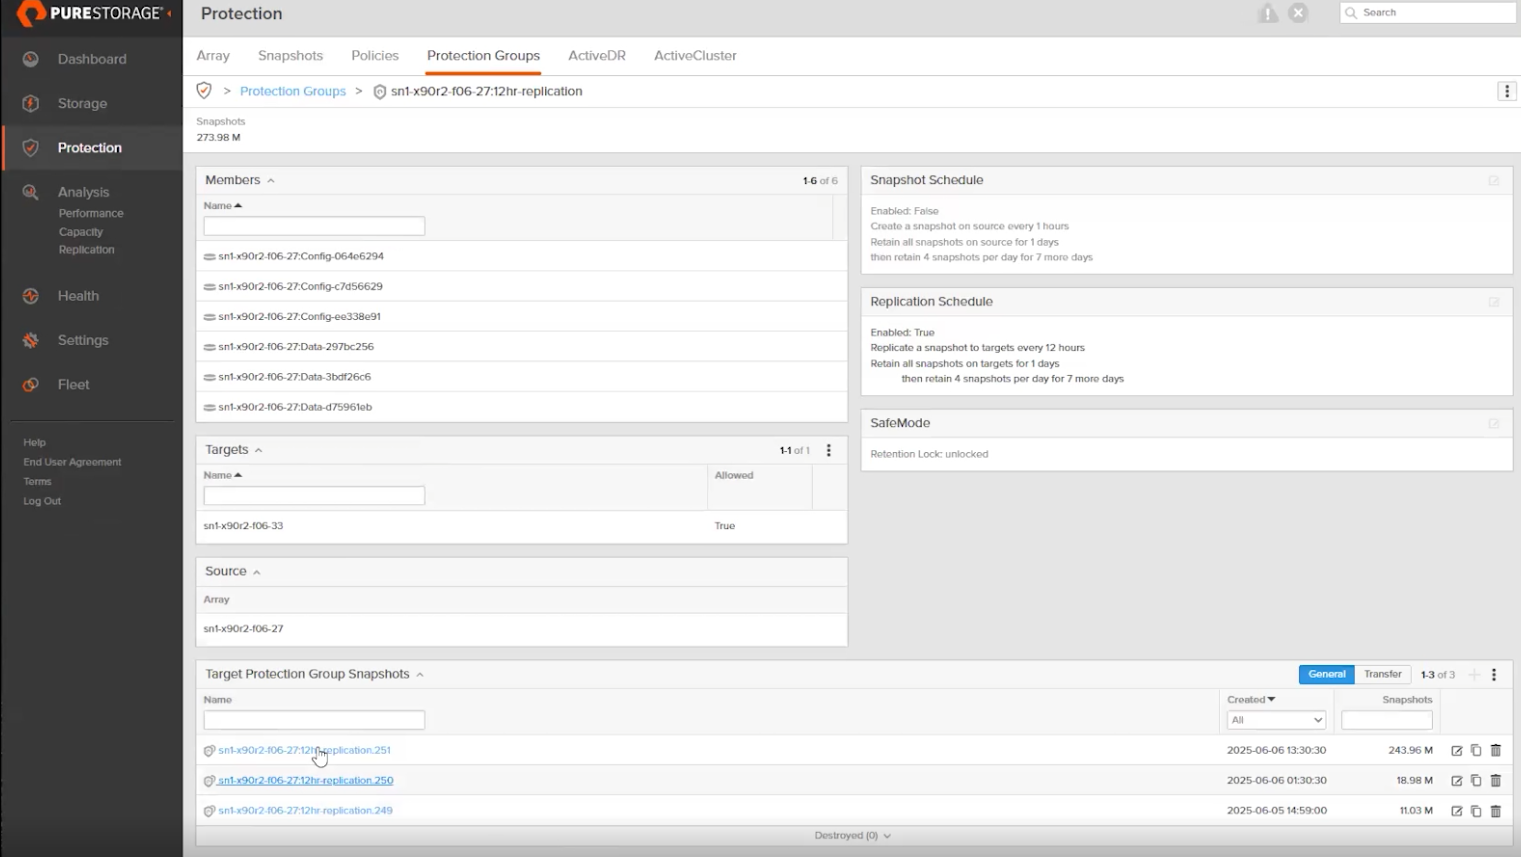Navigate to Health in the sidebar
1521x857 pixels.
click(x=78, y=295)
